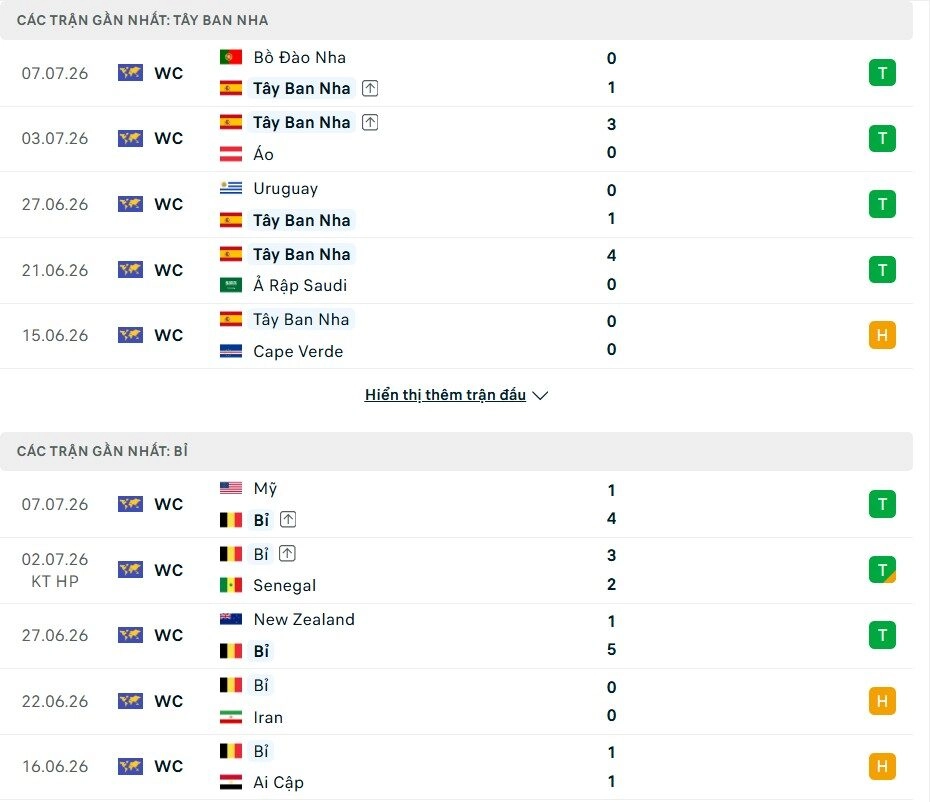Viewport: 930px width, 802px height.
Task: Click the World Cup logo on 21.06.26 row
Action: click(130, 270)
